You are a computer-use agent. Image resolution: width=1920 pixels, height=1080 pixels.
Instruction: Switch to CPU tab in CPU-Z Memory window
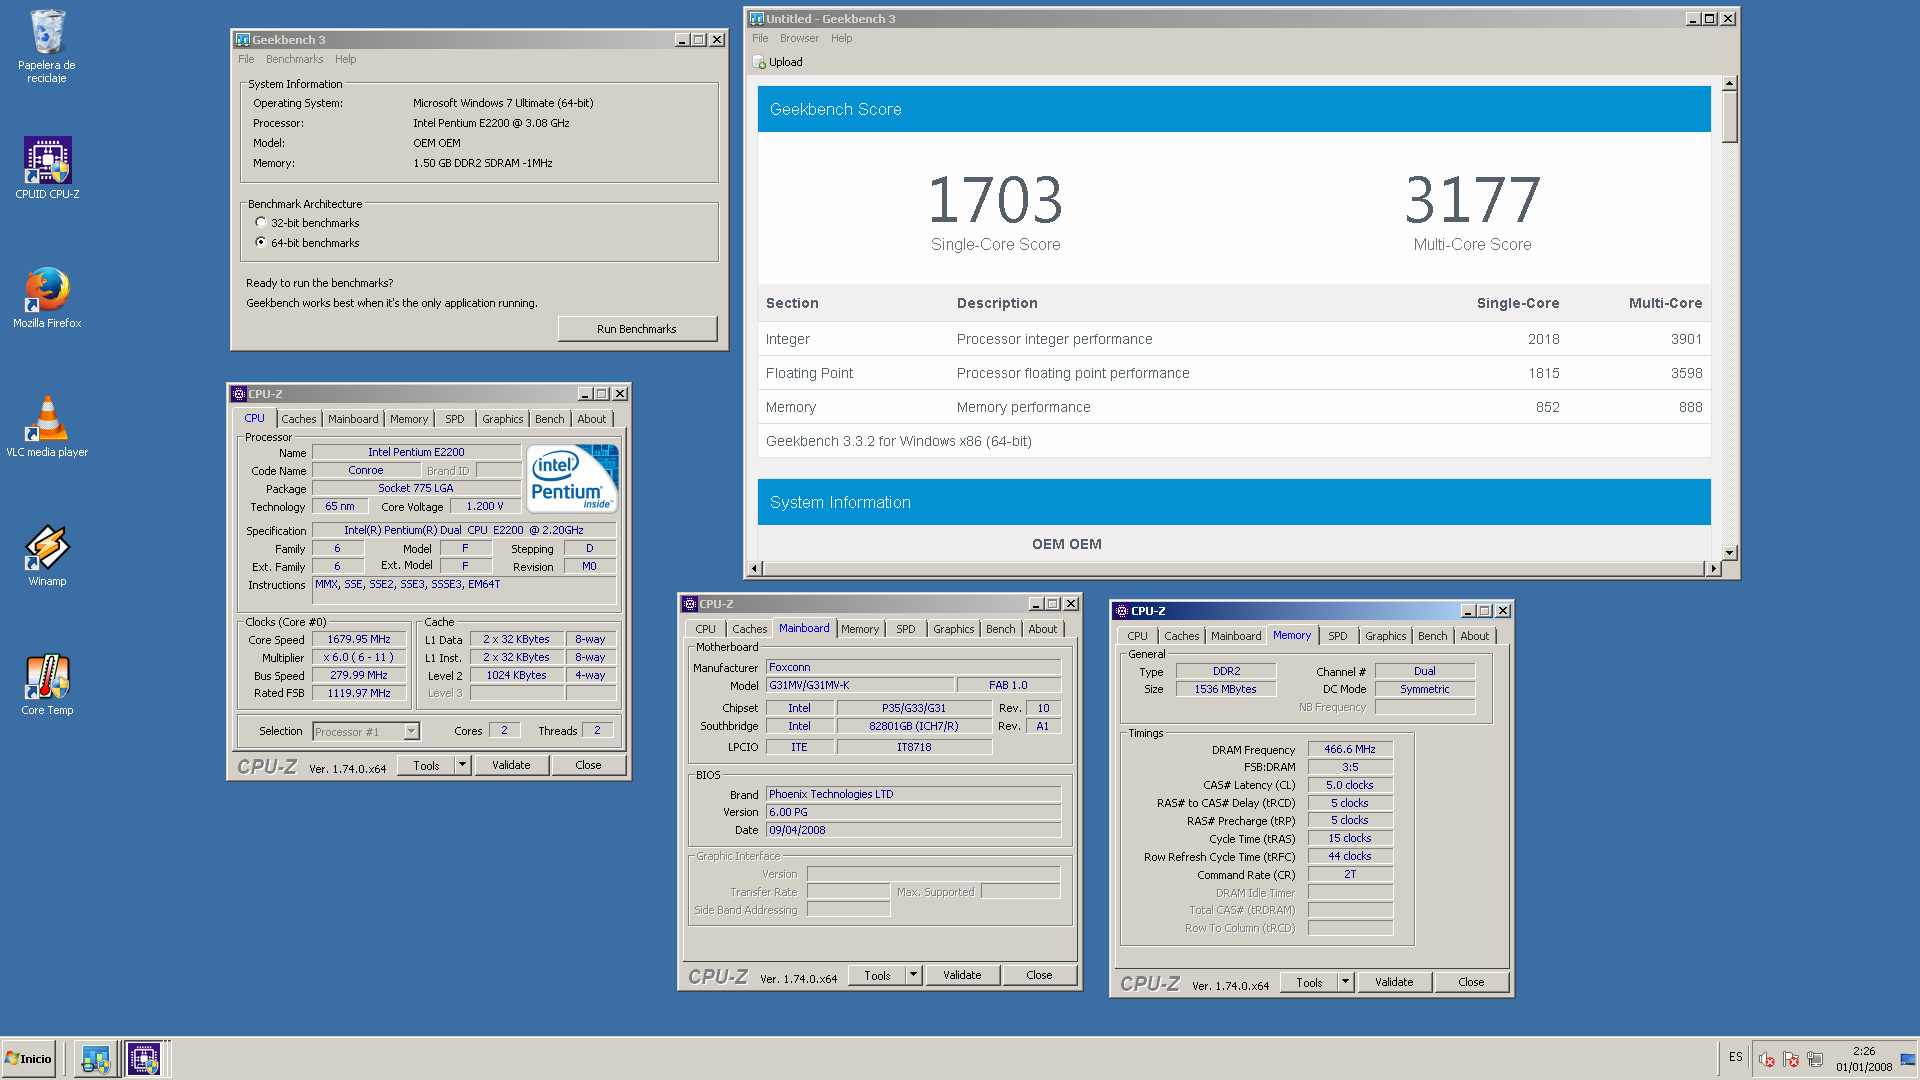(1137, 636)
